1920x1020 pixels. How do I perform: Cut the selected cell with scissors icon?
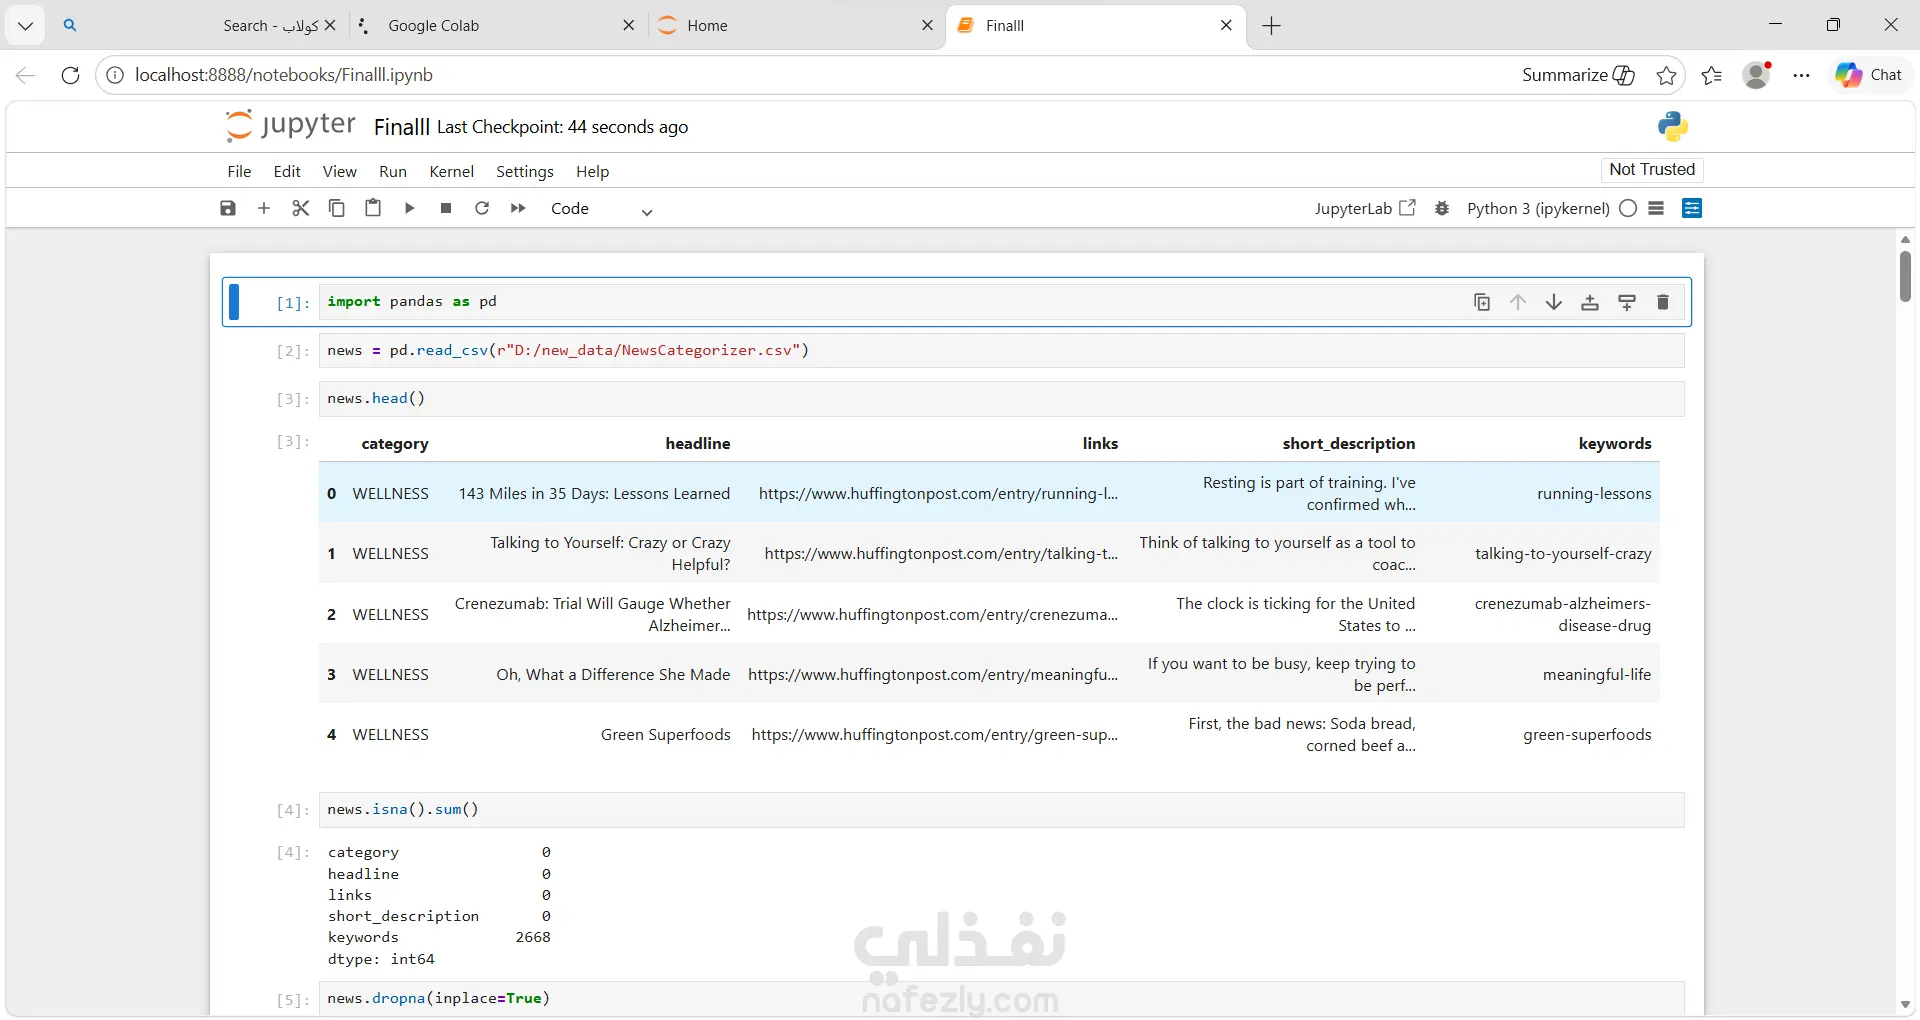pos(300,208)
